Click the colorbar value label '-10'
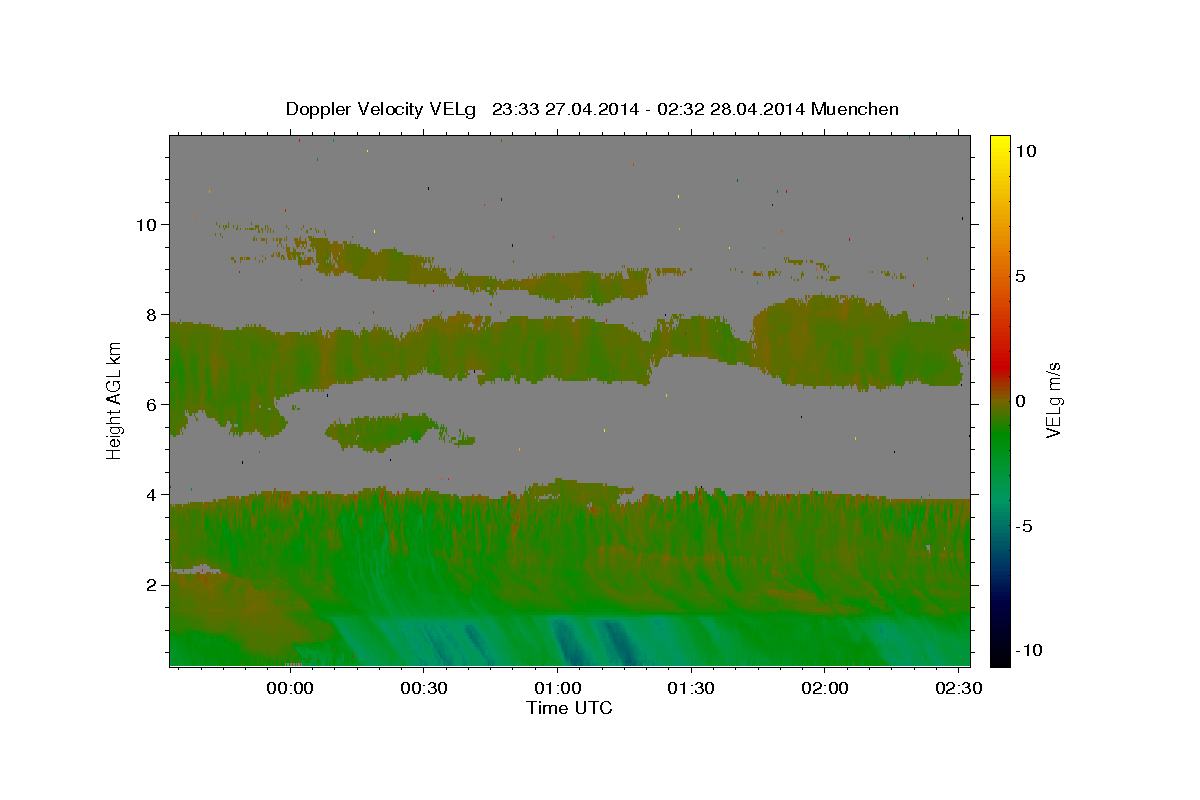This screenshot has height=800, width=1200. [x=1028, y=650]
